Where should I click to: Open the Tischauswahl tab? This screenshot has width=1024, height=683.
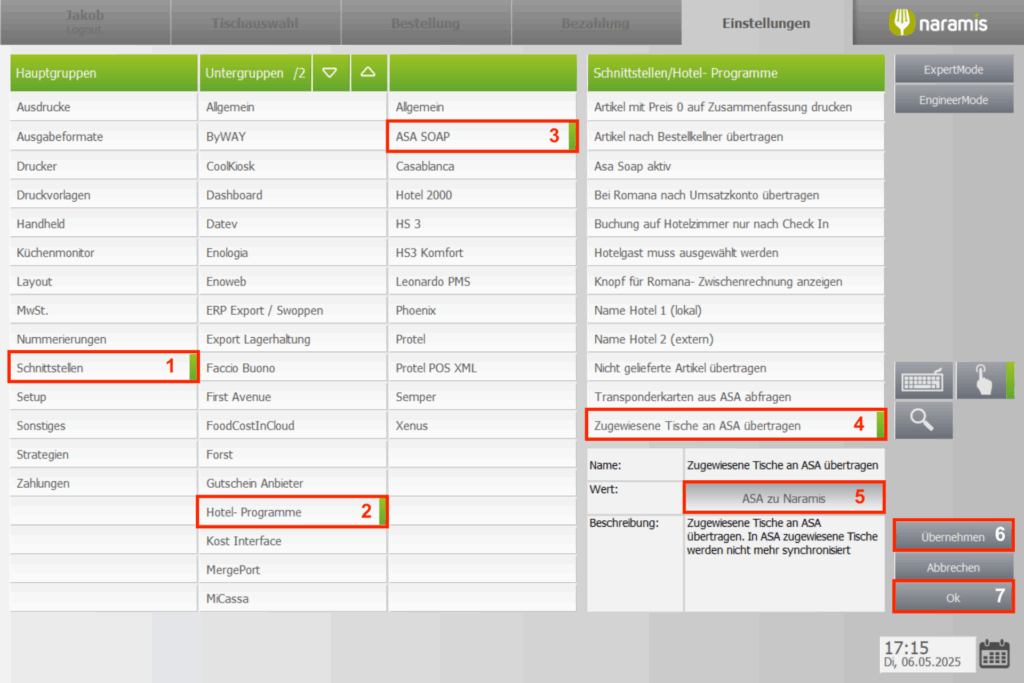tap(255, 23)
